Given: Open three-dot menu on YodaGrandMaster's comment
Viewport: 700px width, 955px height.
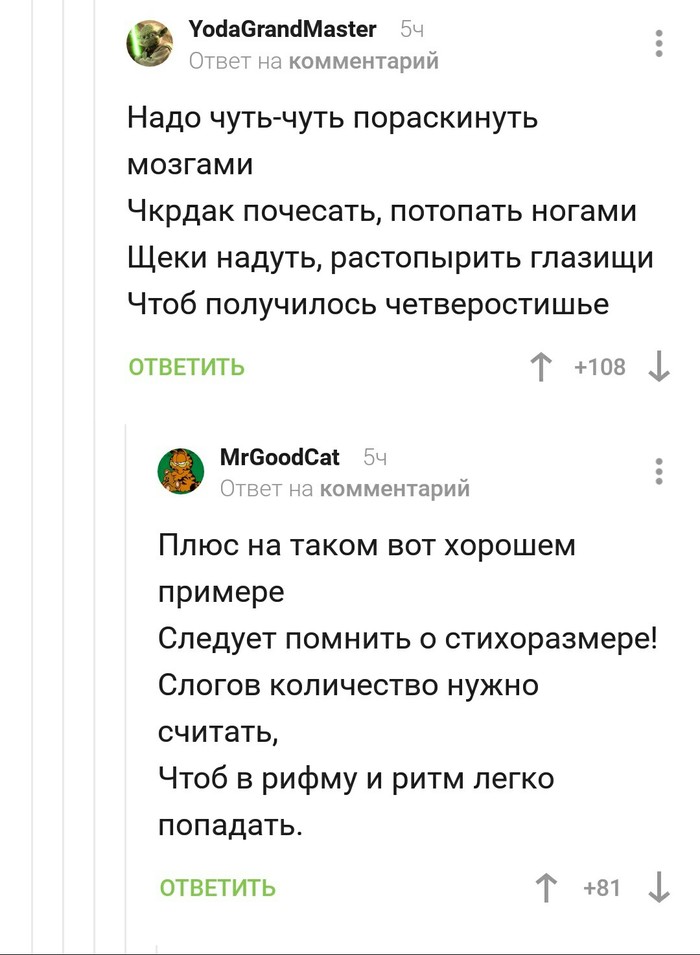Looking at the screenshot, I should point(659,44).
